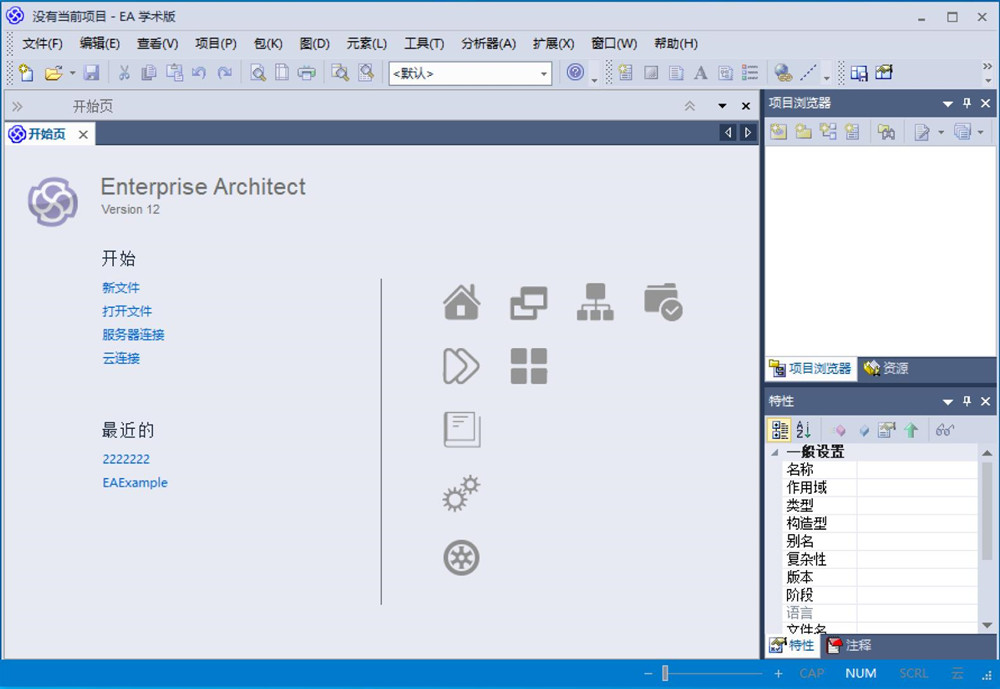Click the letter A text element icon
The height and width of the screenshot is (689, 1000).
700,73
